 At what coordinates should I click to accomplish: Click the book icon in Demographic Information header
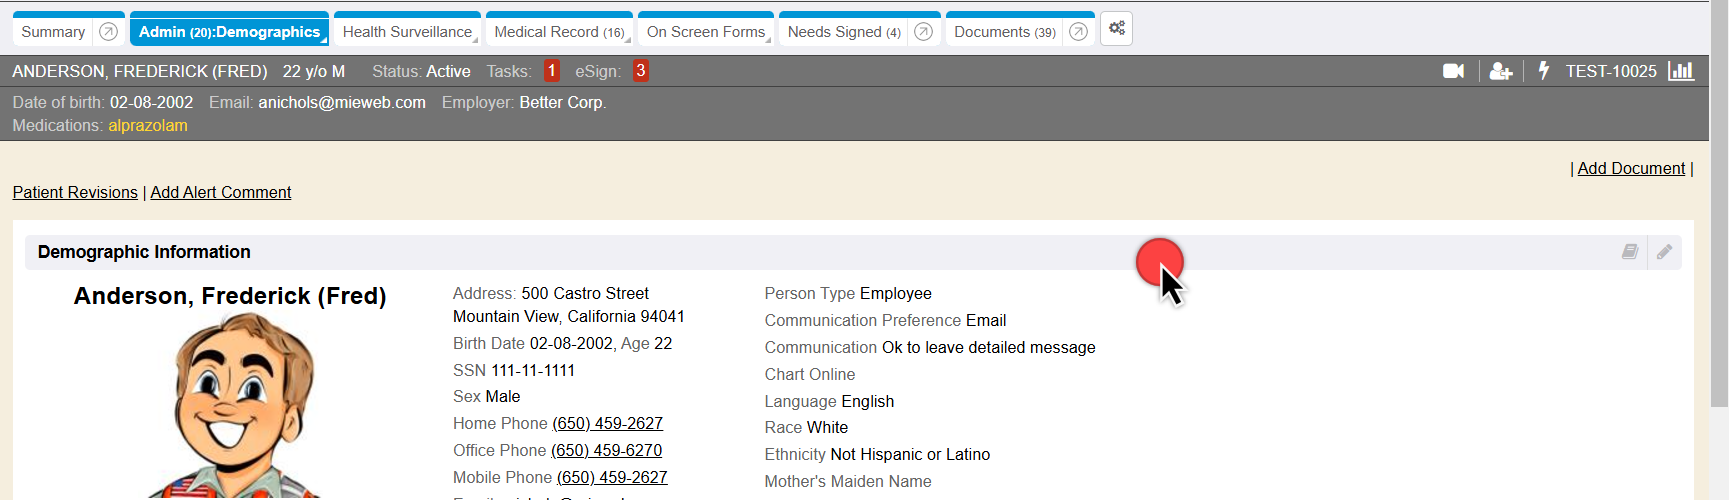(x=1630, y=252)
